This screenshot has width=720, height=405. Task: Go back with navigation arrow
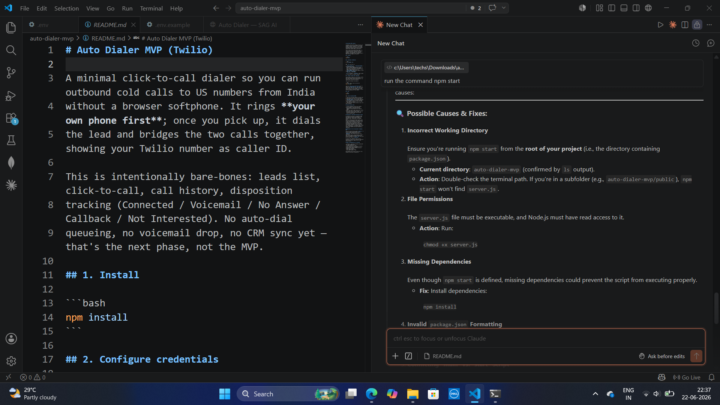click(216, 8)
